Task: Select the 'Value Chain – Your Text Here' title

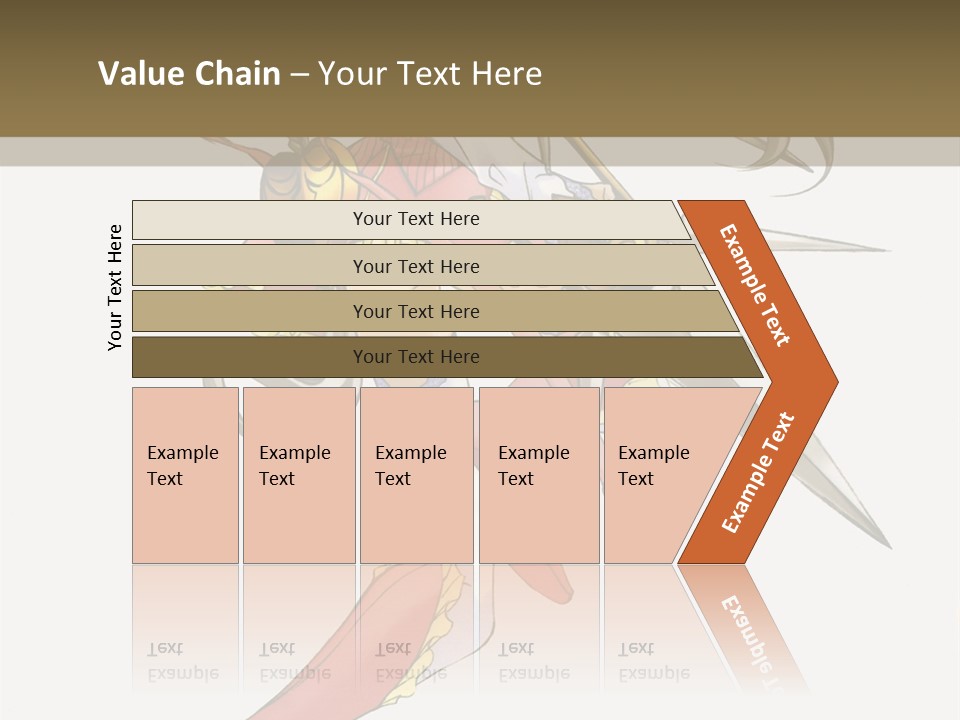Action: click(320, 73)
